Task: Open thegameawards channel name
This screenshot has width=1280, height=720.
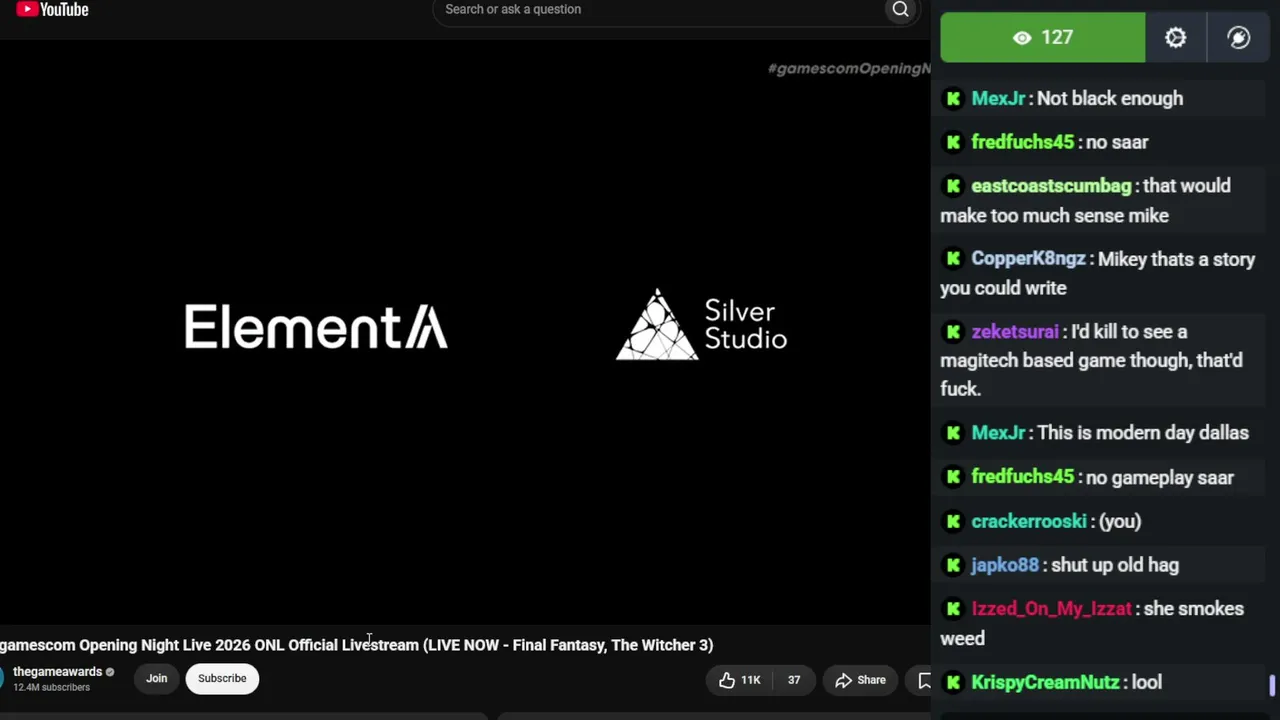Action: tap(58, 672)
